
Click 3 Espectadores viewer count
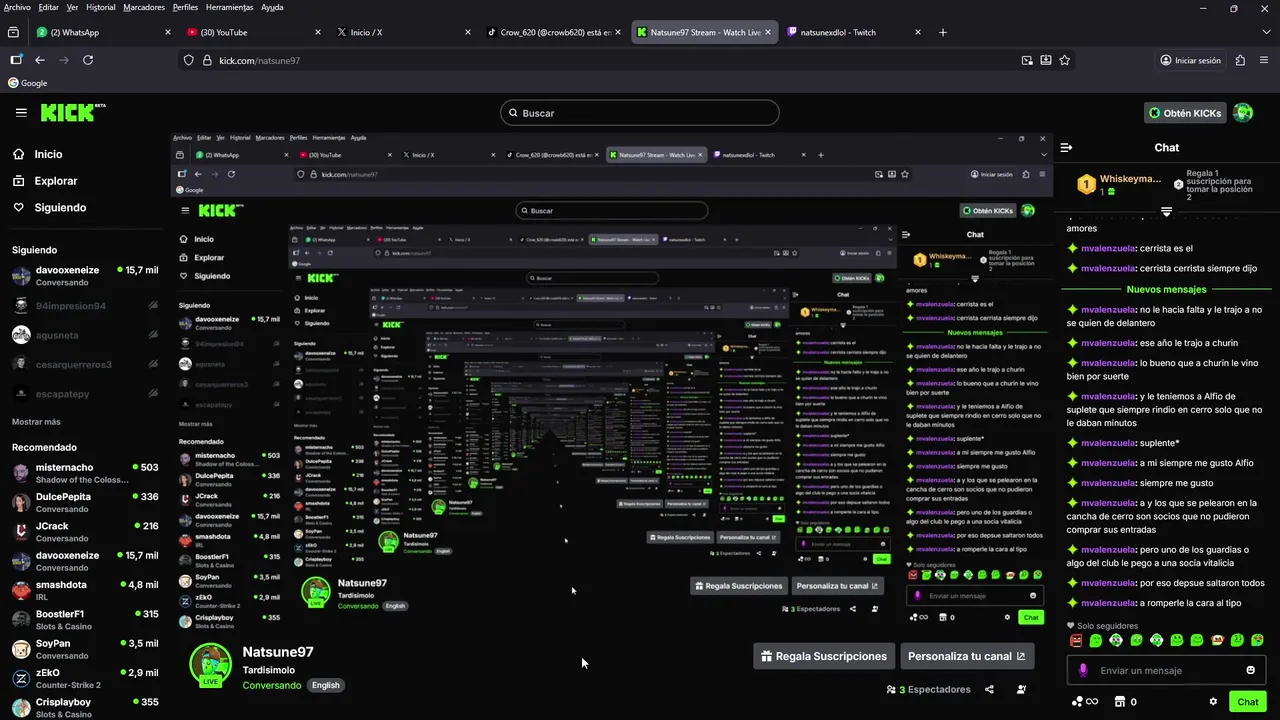929,689
